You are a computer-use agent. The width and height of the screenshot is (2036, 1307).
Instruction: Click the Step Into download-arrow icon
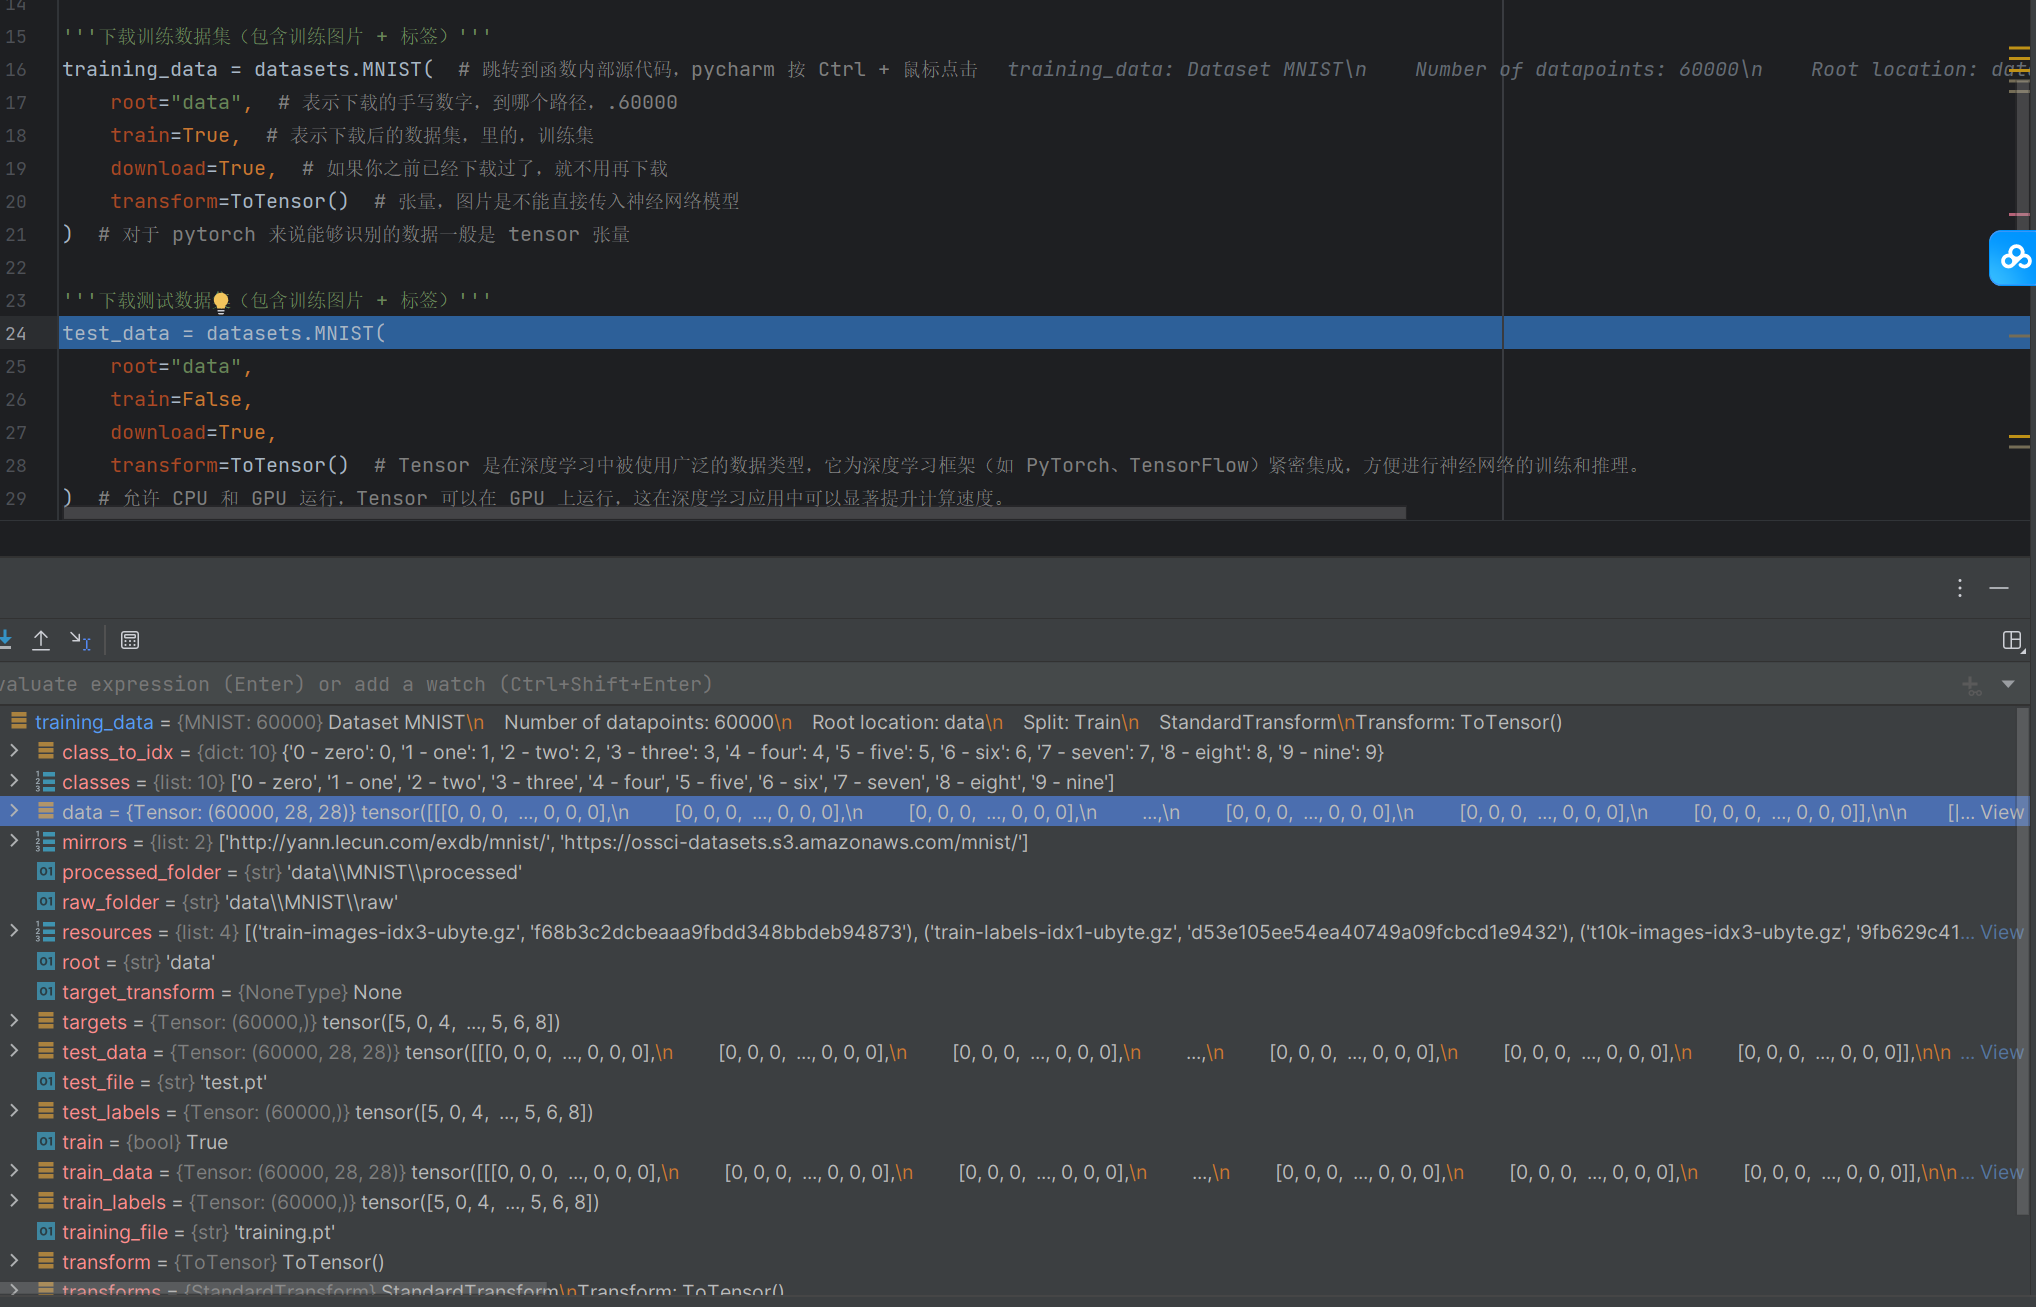(6, 640)
